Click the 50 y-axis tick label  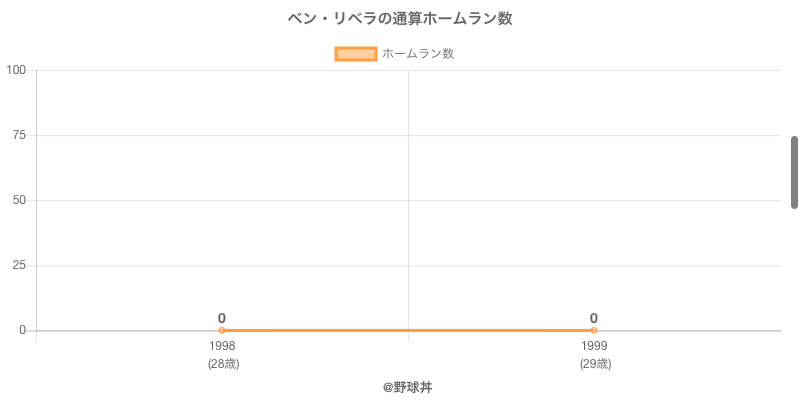(19, 200)
